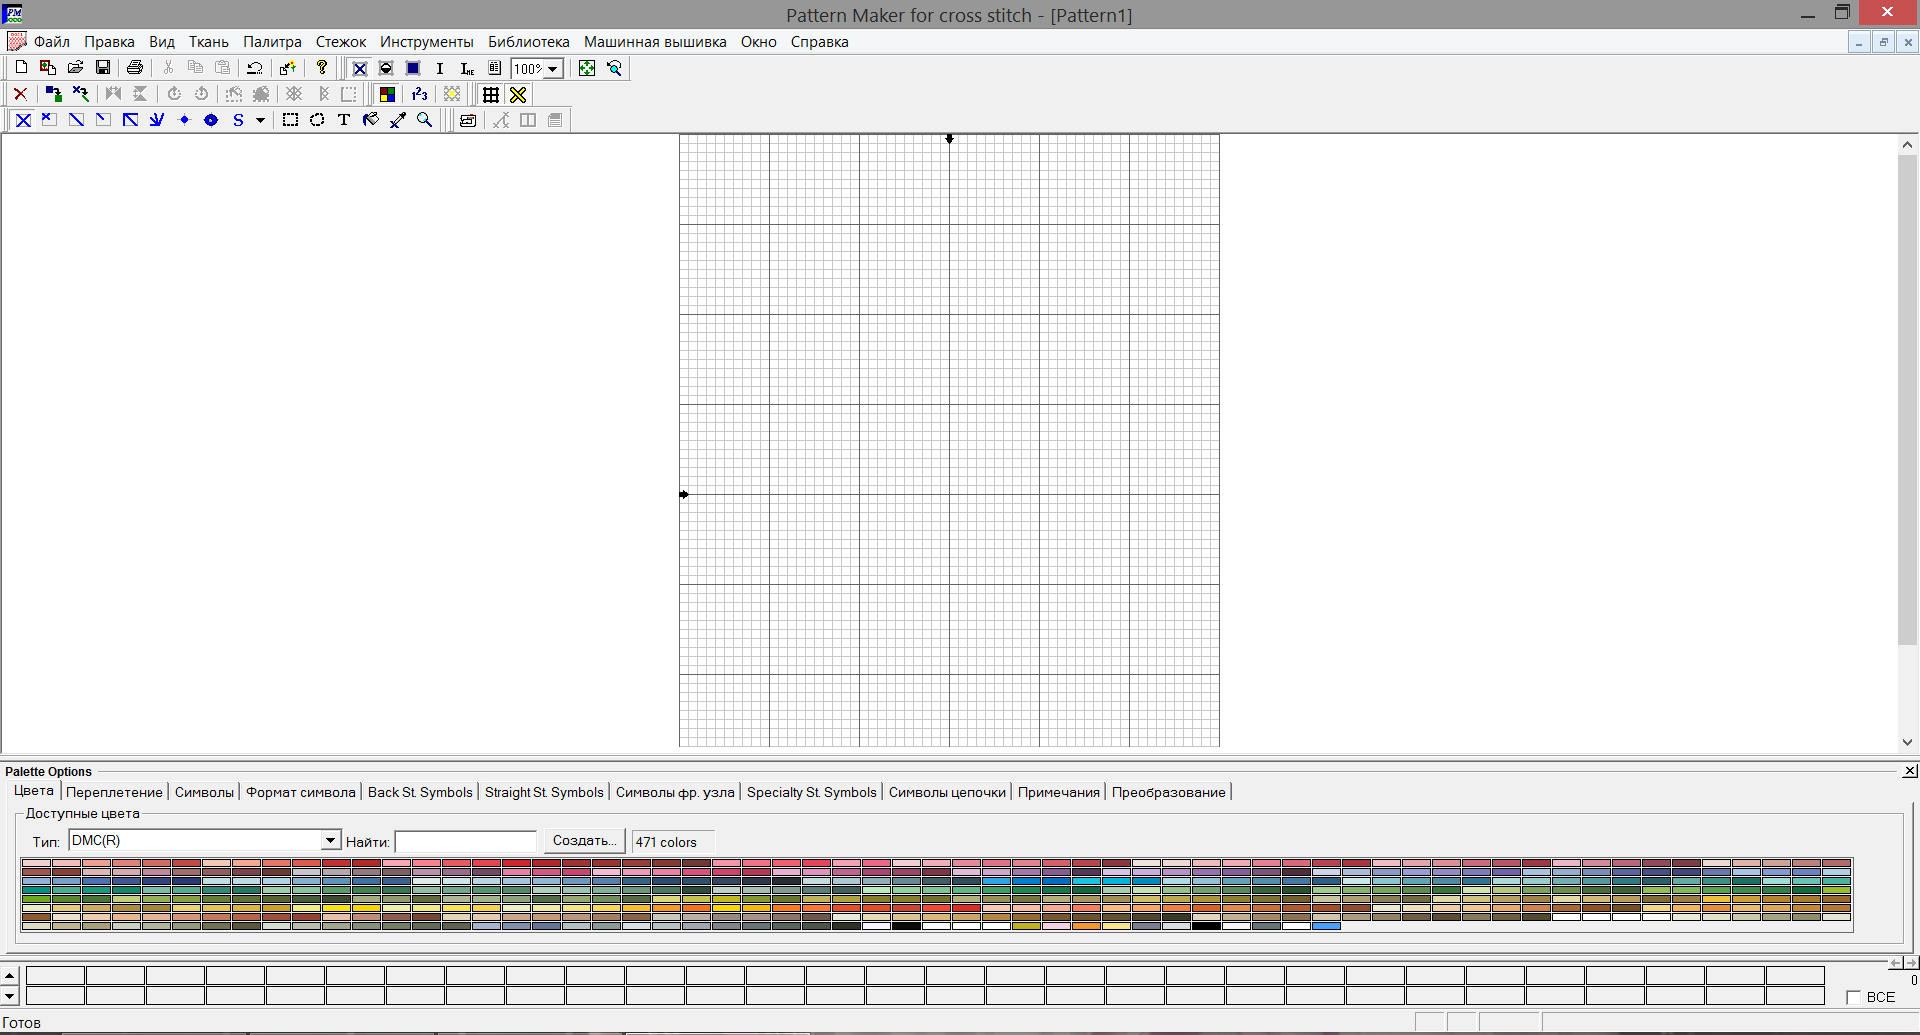Click the Print icon in the toolbar
Screen dimensions: 1920x1035
click(x=135, y=68)
